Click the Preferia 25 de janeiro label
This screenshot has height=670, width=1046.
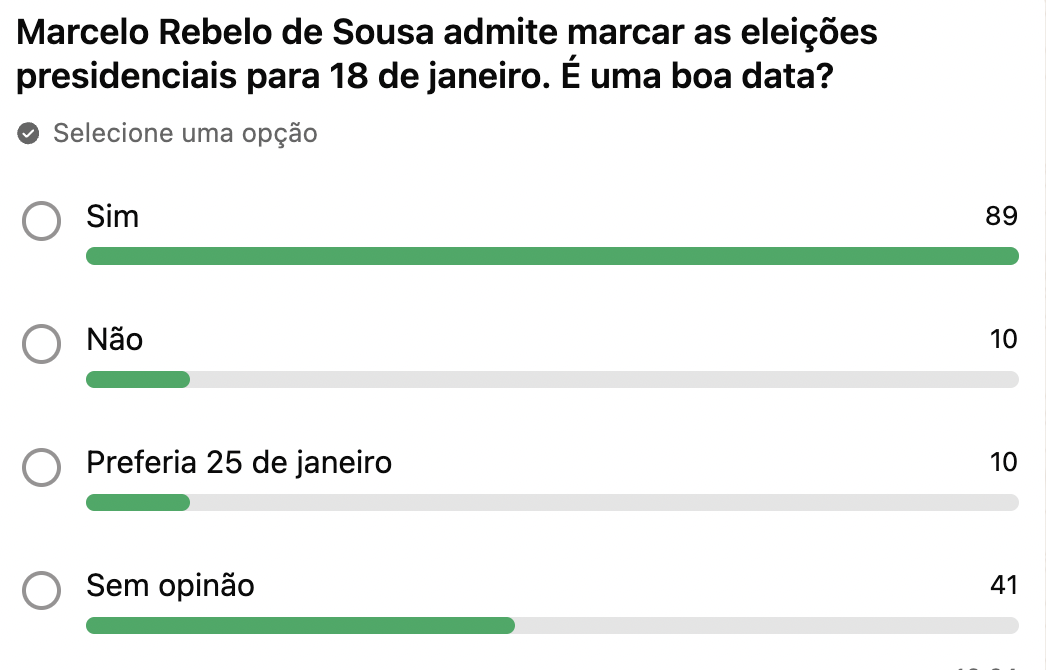click(x=239, y=463)
